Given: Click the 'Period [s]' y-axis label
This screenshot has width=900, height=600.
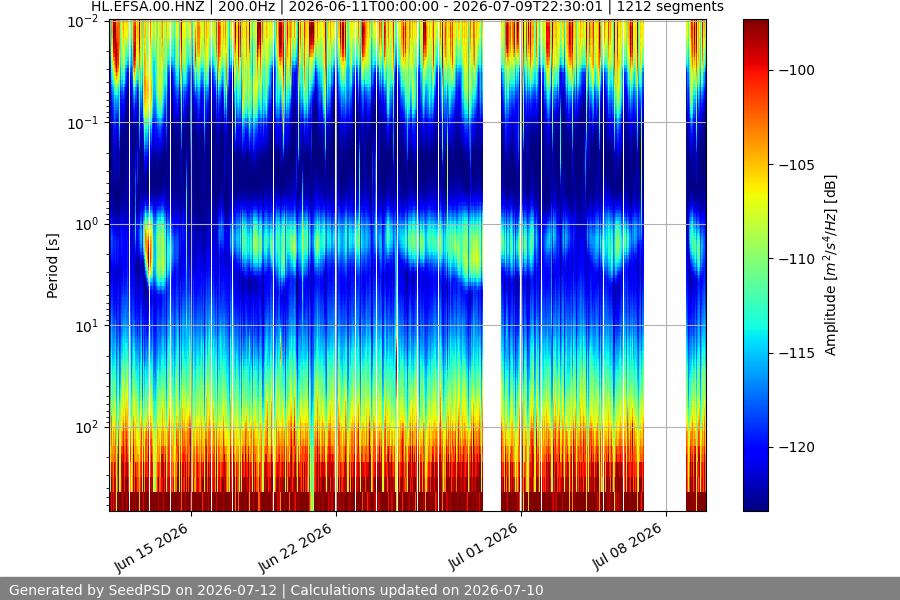Looking at the screenshot, I should (52, 266).
